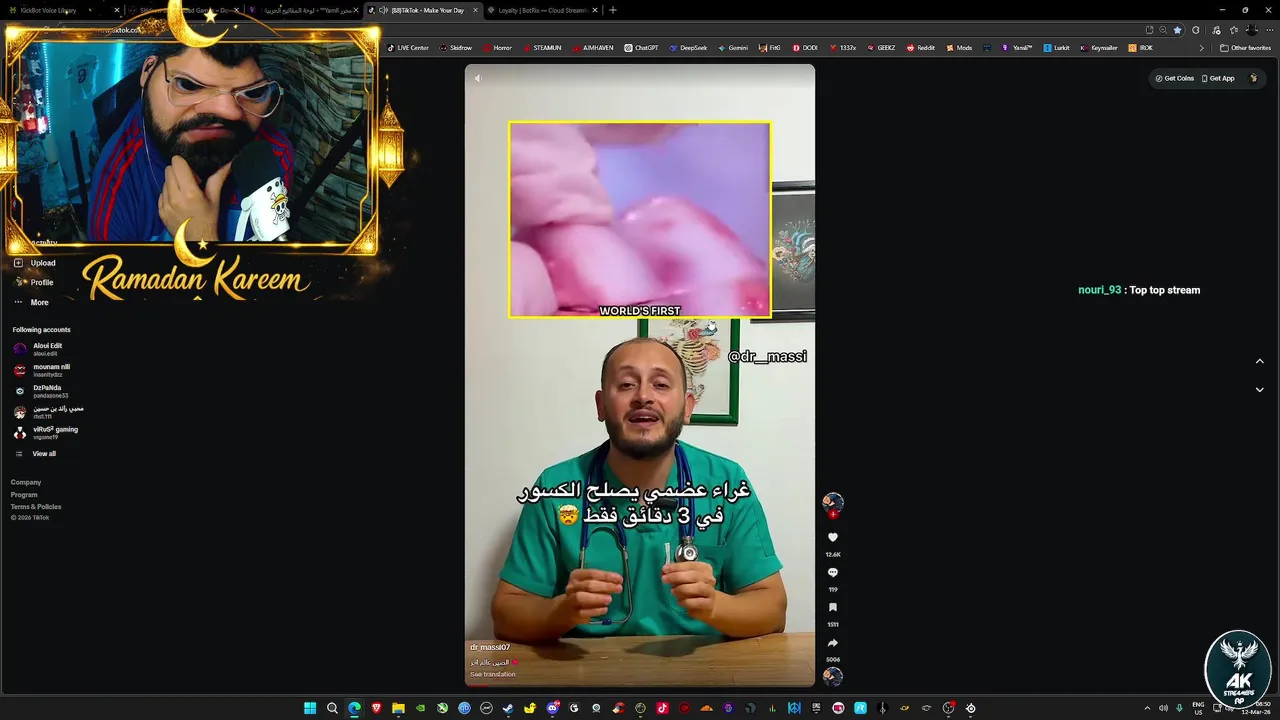
Task: Open Gemini bookmark
Action: [732, 48]
